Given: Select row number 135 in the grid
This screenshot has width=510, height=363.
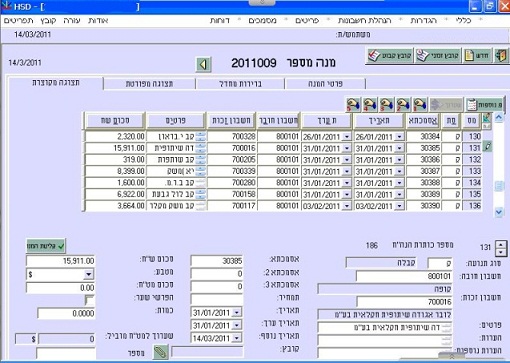Looking at the screenshot, I should click(472, 194).
